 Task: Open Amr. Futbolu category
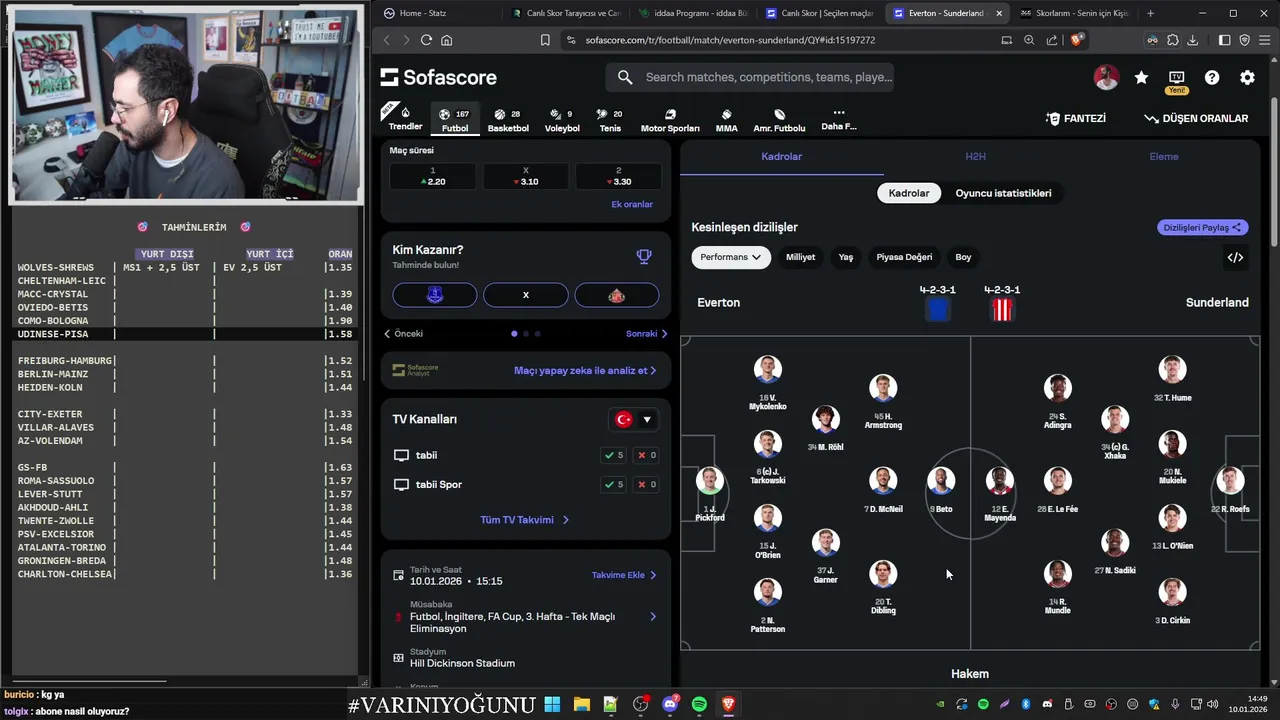[779, 119]
